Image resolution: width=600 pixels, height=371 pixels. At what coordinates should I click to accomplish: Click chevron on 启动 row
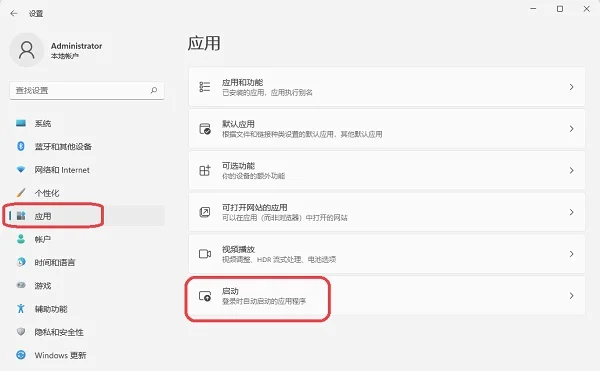coord(571,296)
